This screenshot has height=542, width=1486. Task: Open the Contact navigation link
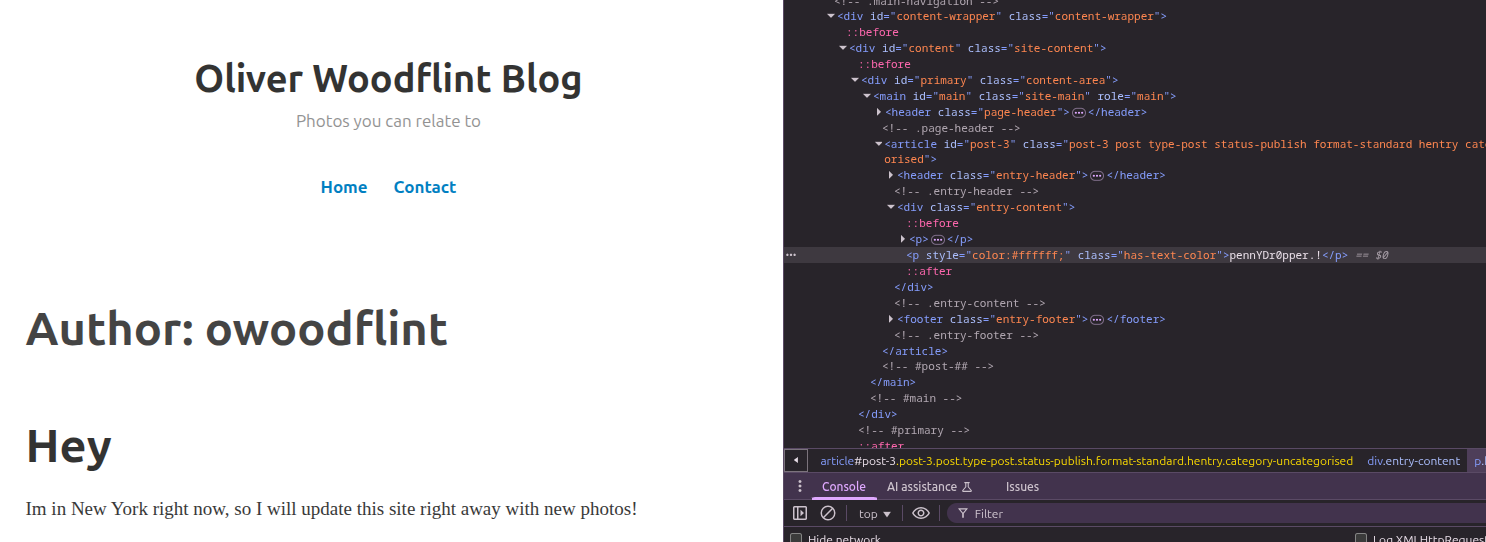tap(425, 187)
